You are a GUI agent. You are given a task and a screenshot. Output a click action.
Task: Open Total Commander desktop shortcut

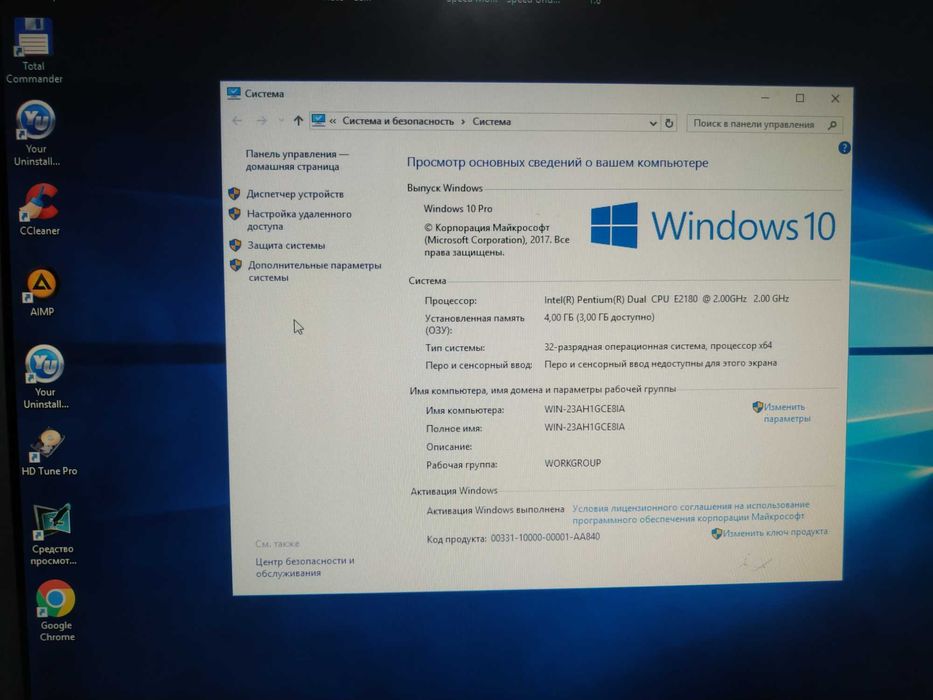pyautogui.click(x=33, y=51)
